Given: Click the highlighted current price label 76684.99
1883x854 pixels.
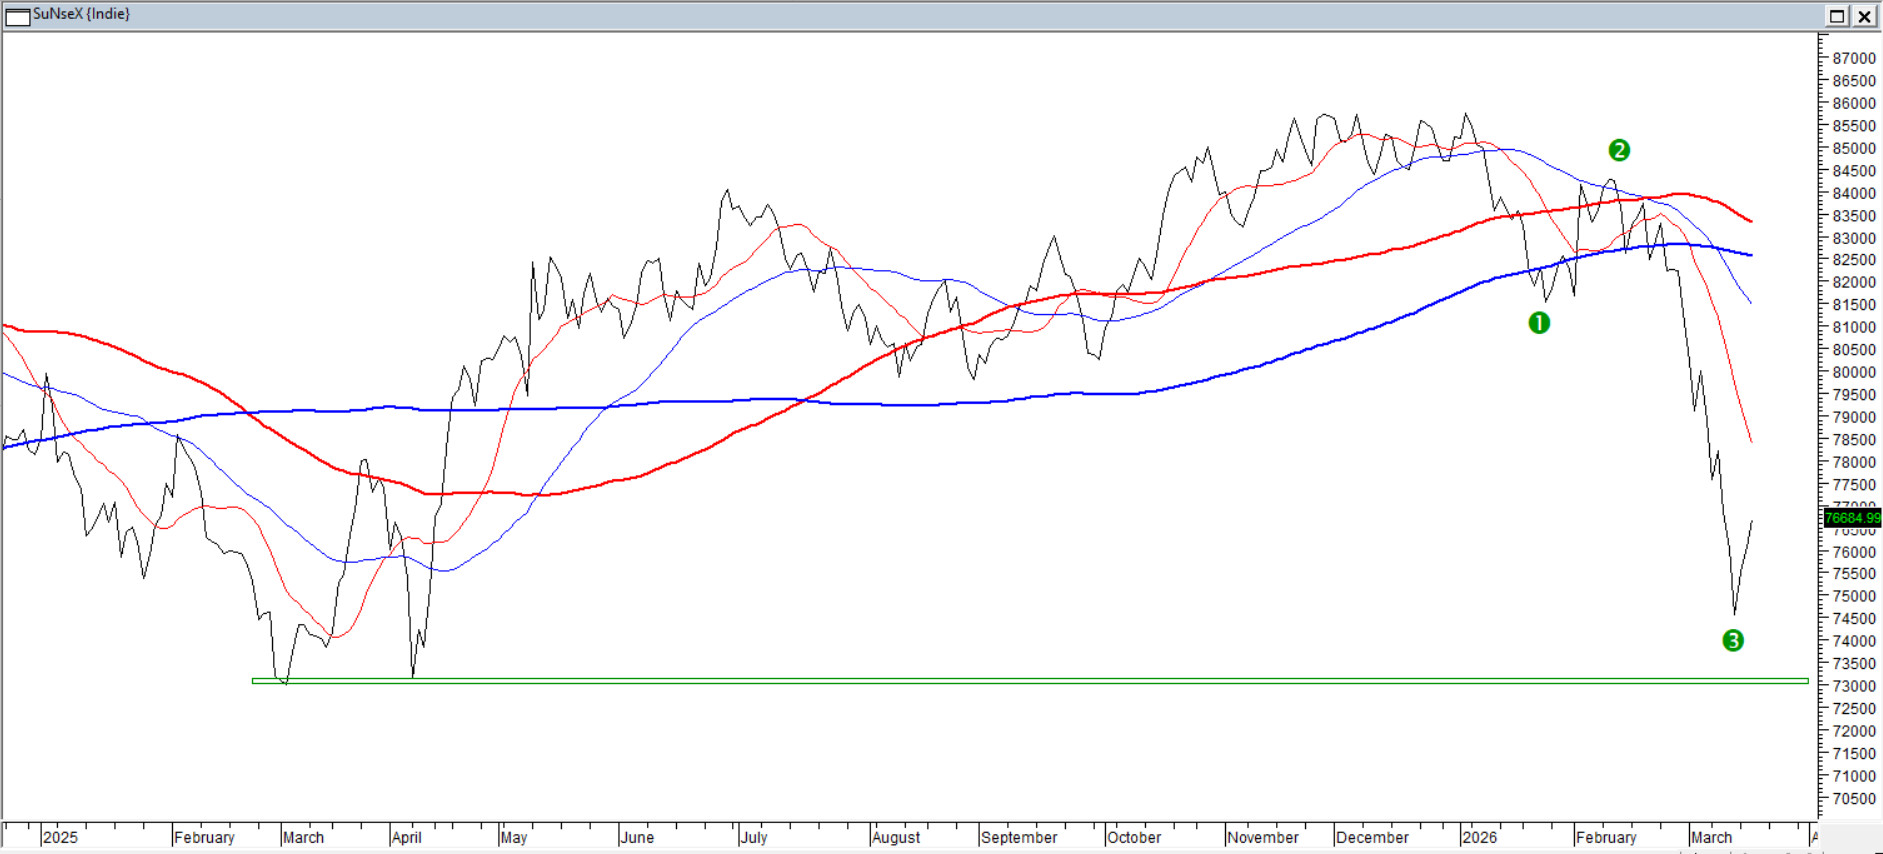Looking at the screenshot, I should (1852, 518).
